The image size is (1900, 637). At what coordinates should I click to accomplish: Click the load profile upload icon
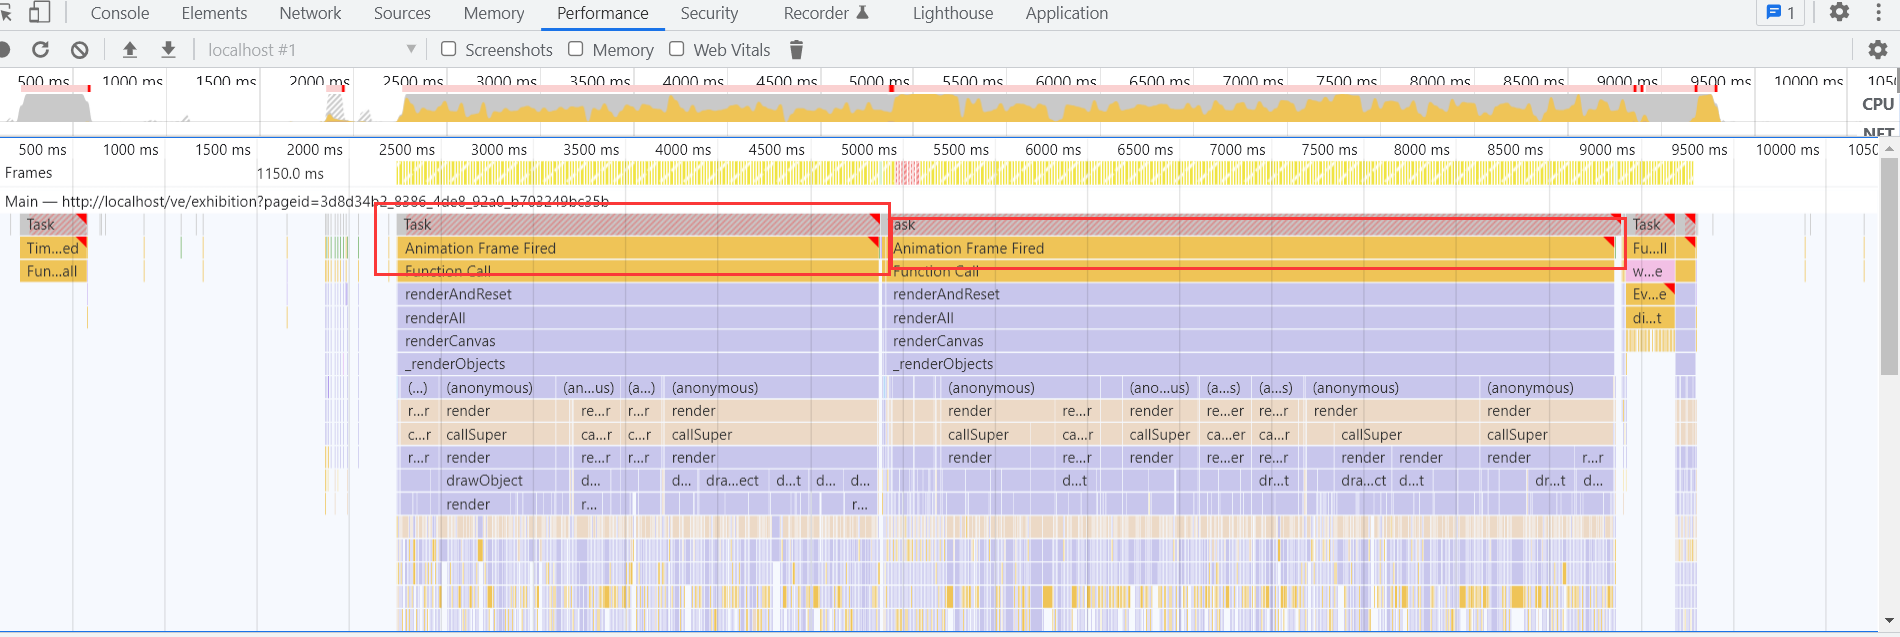(129, 49)
